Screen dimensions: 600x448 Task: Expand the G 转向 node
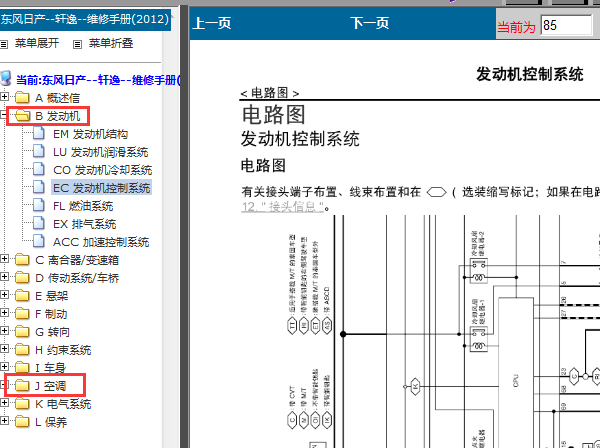[x=4, y=331]
